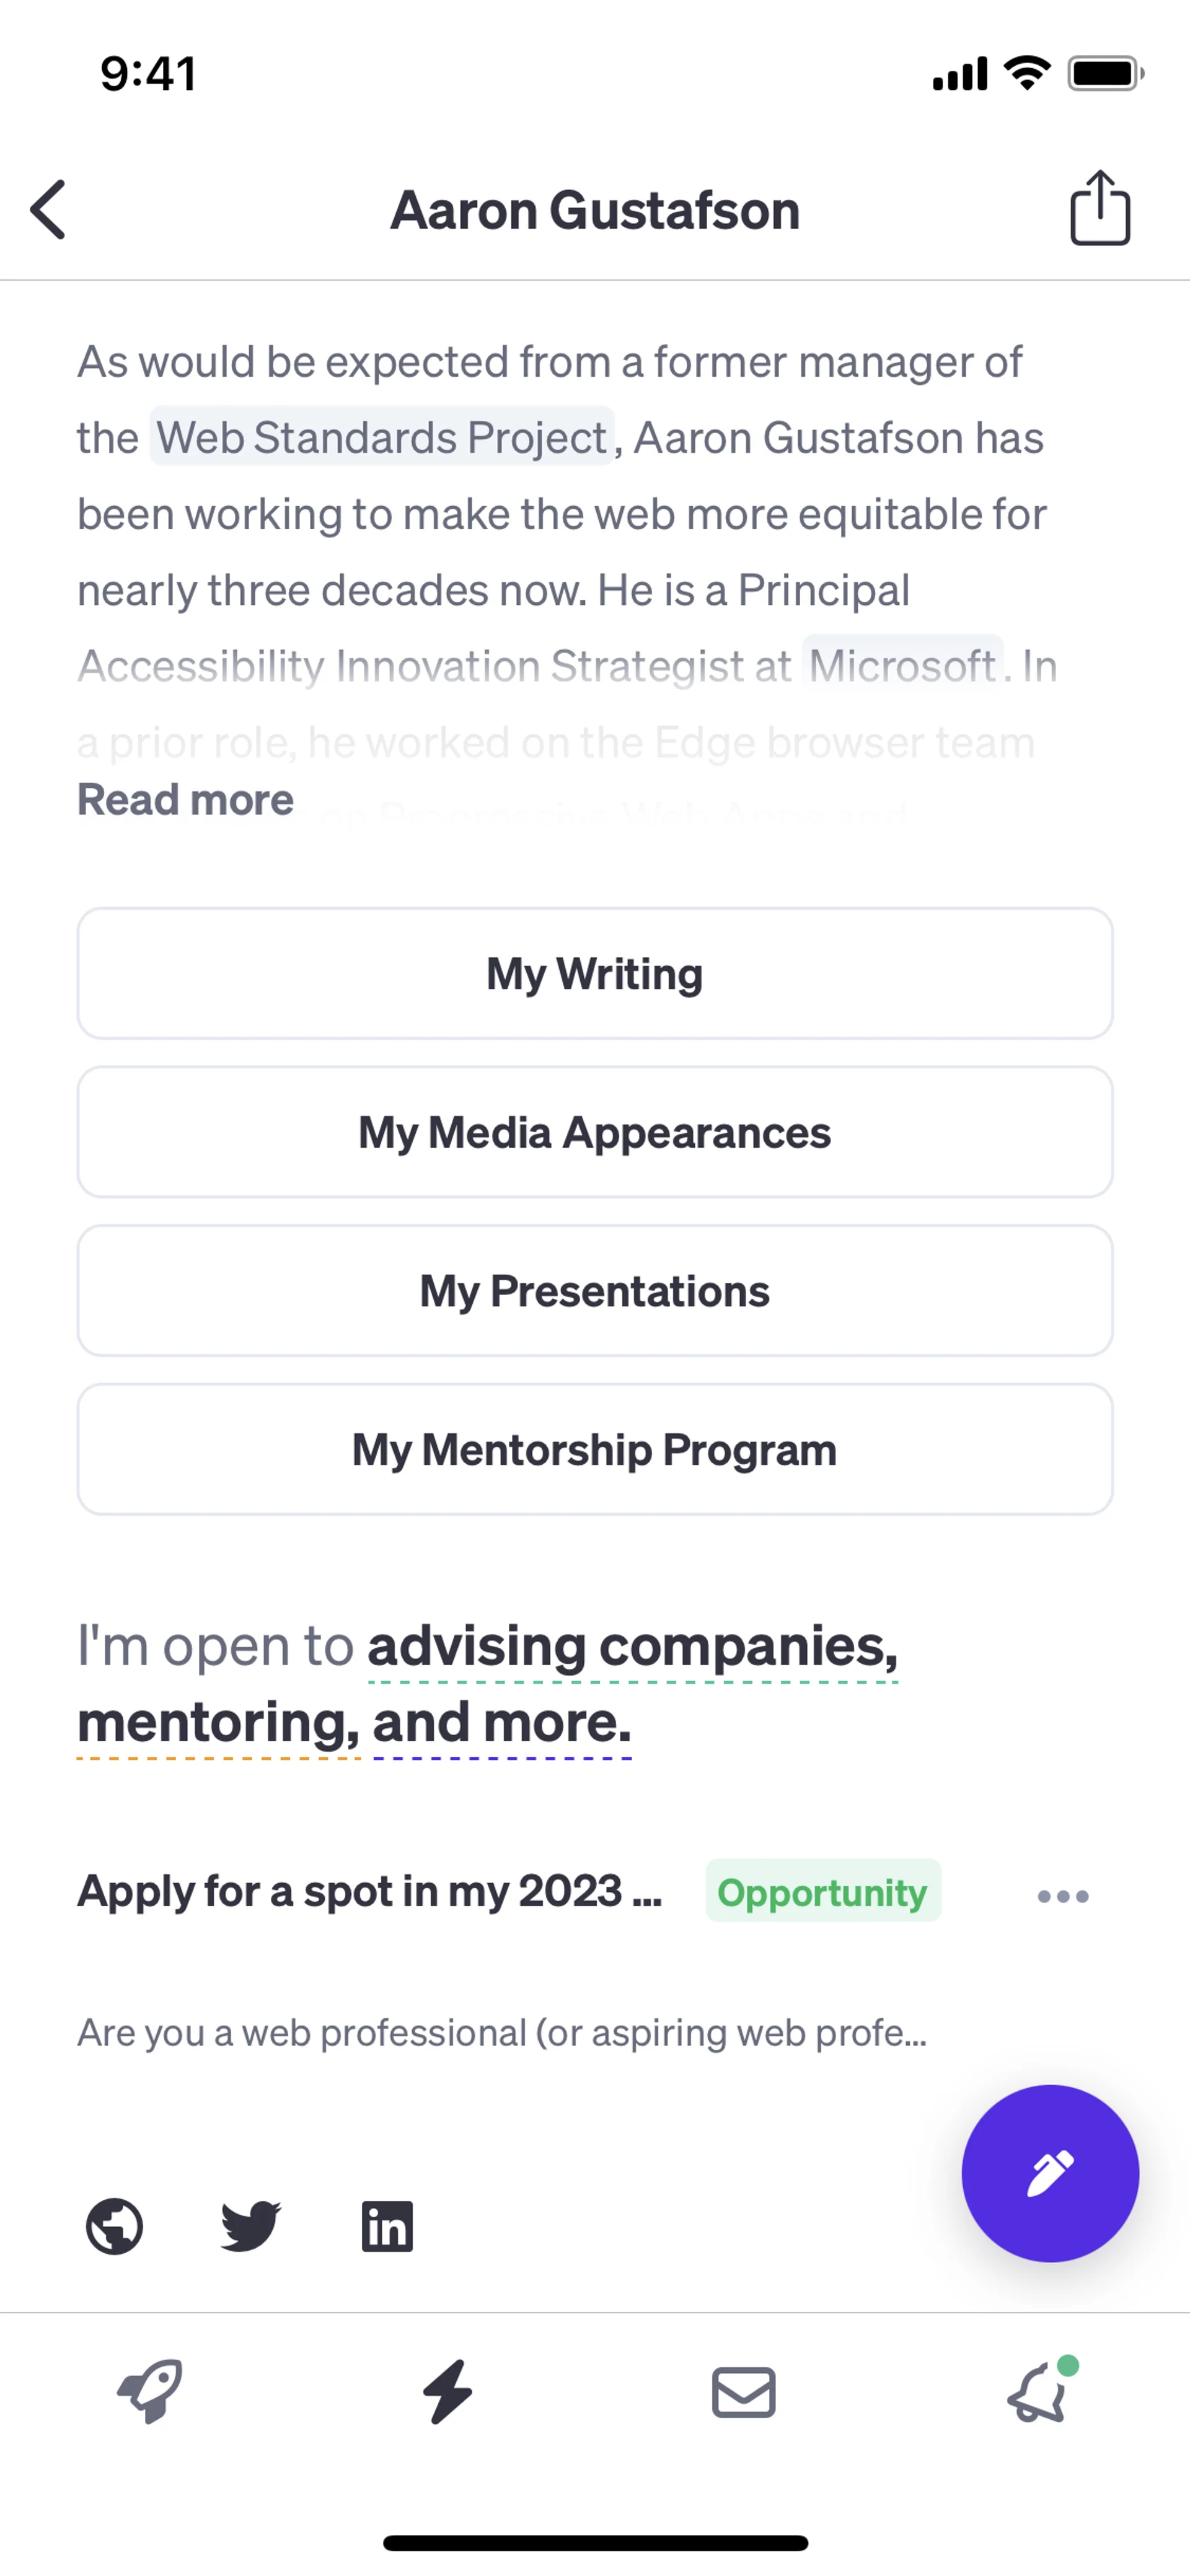
Task: Open the three-dot options menu
Action: pyautogui.click(x=1062, y=1896)
